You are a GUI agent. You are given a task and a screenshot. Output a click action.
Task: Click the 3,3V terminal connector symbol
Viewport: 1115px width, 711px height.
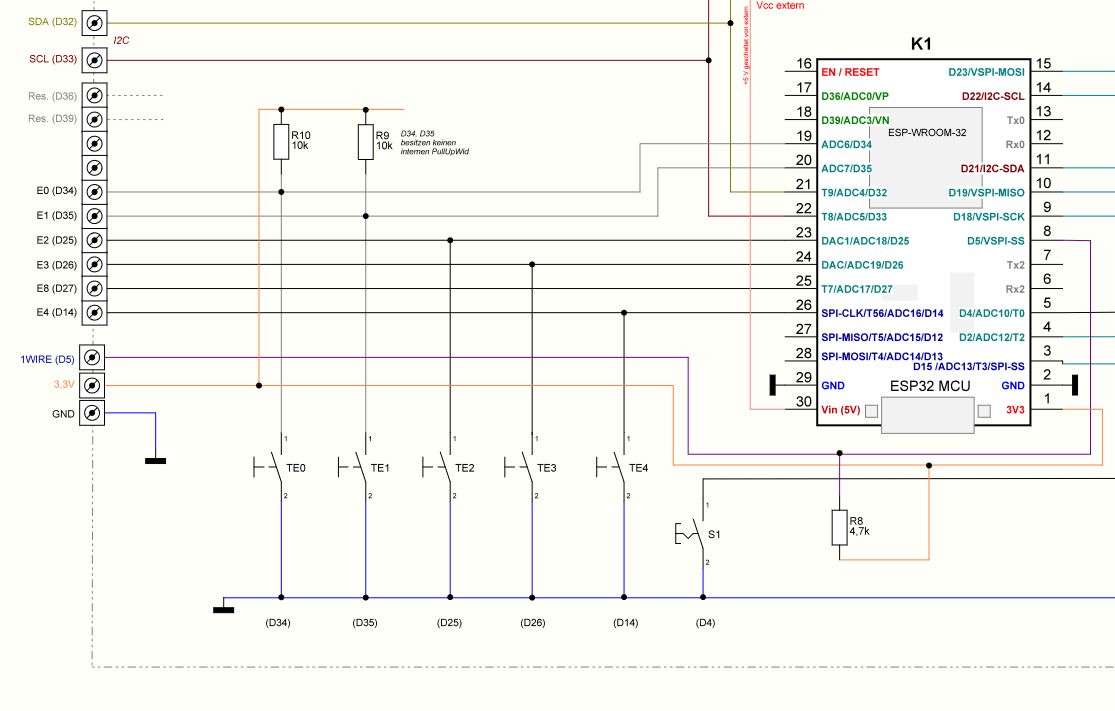93,385
